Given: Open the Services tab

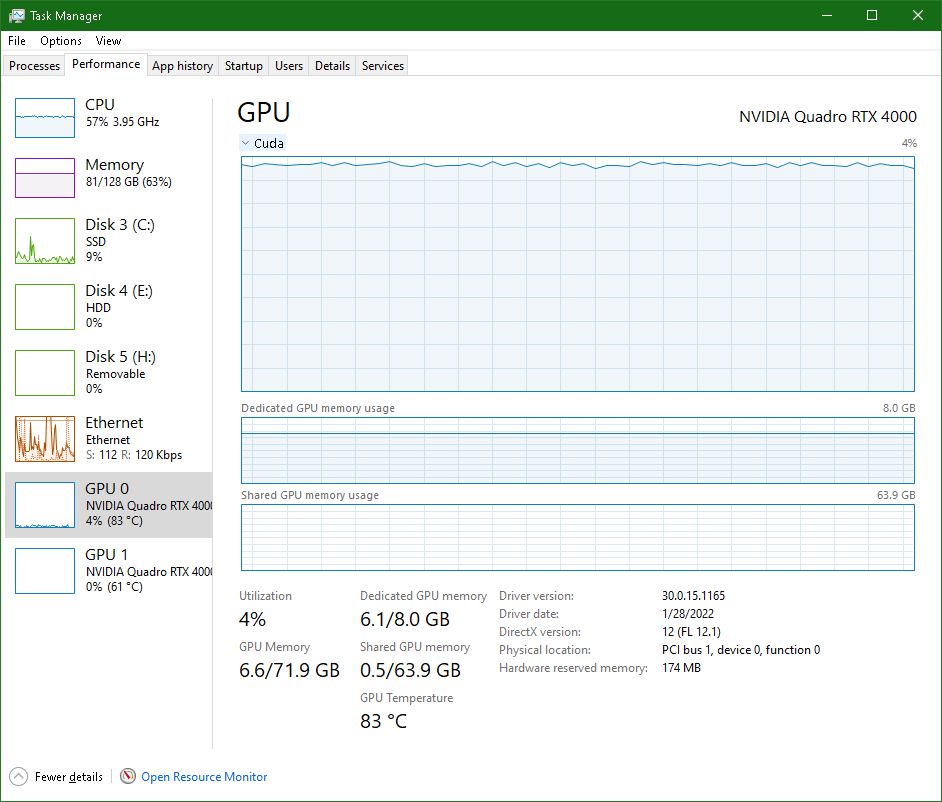Looking at the screenshot, I should tap(383, 65).
